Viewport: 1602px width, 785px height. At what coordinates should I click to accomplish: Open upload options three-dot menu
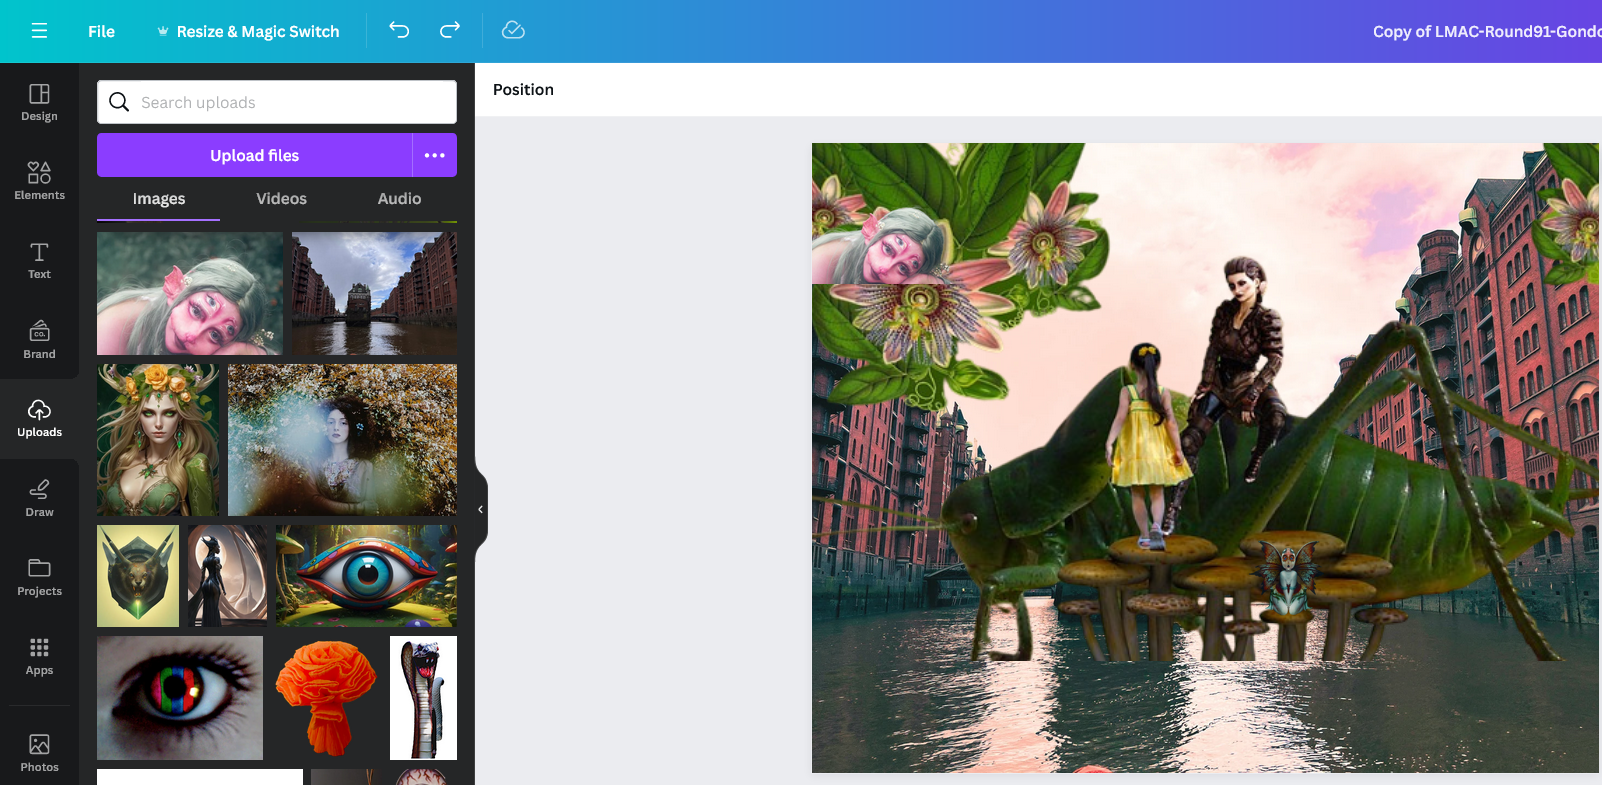435,155
